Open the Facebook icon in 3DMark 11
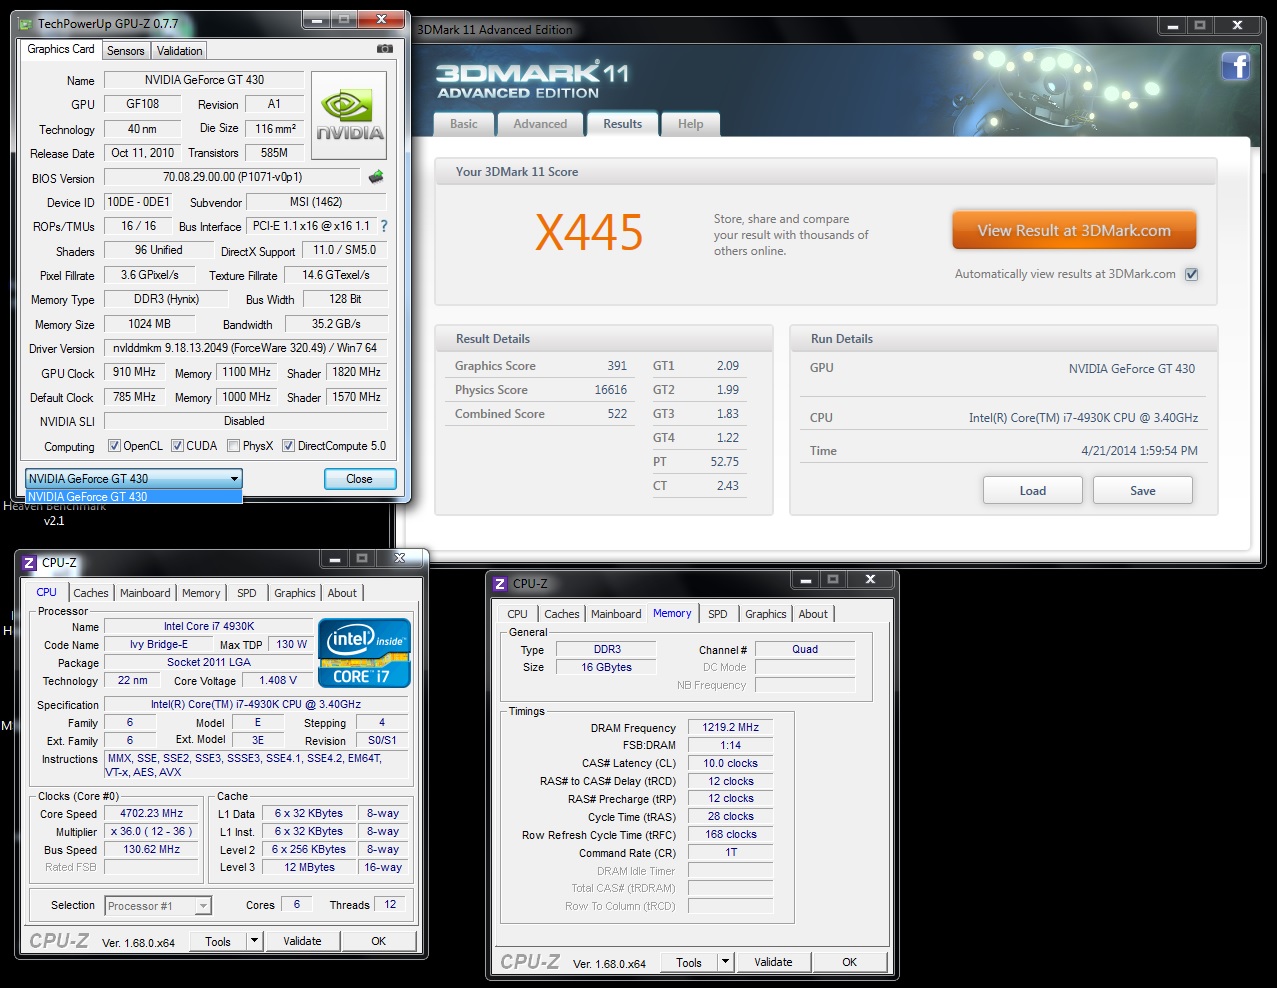Viewport: 1277px width, 988px height. point(1236,67)
